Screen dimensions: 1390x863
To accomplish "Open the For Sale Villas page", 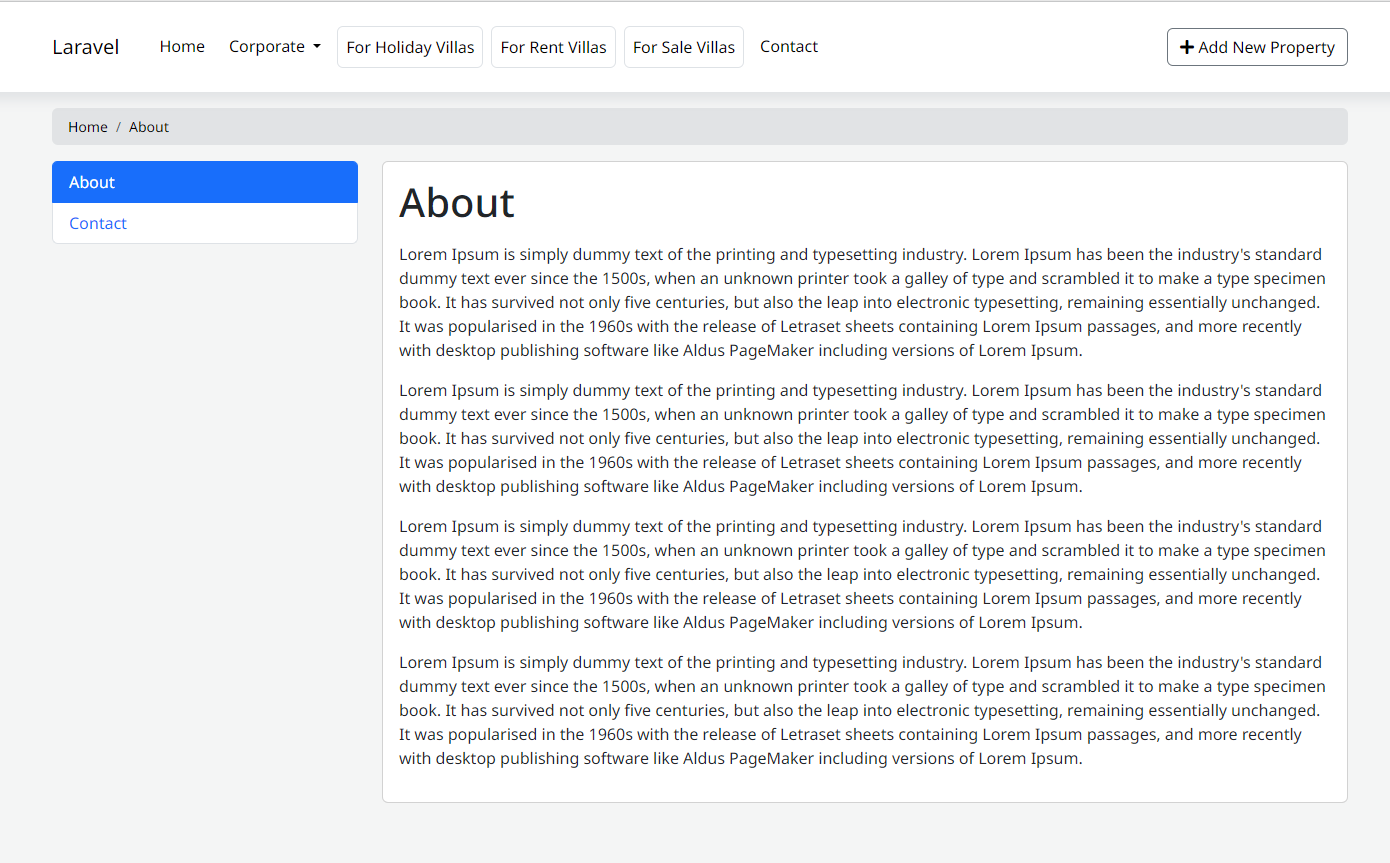I will tap(684, 47).
